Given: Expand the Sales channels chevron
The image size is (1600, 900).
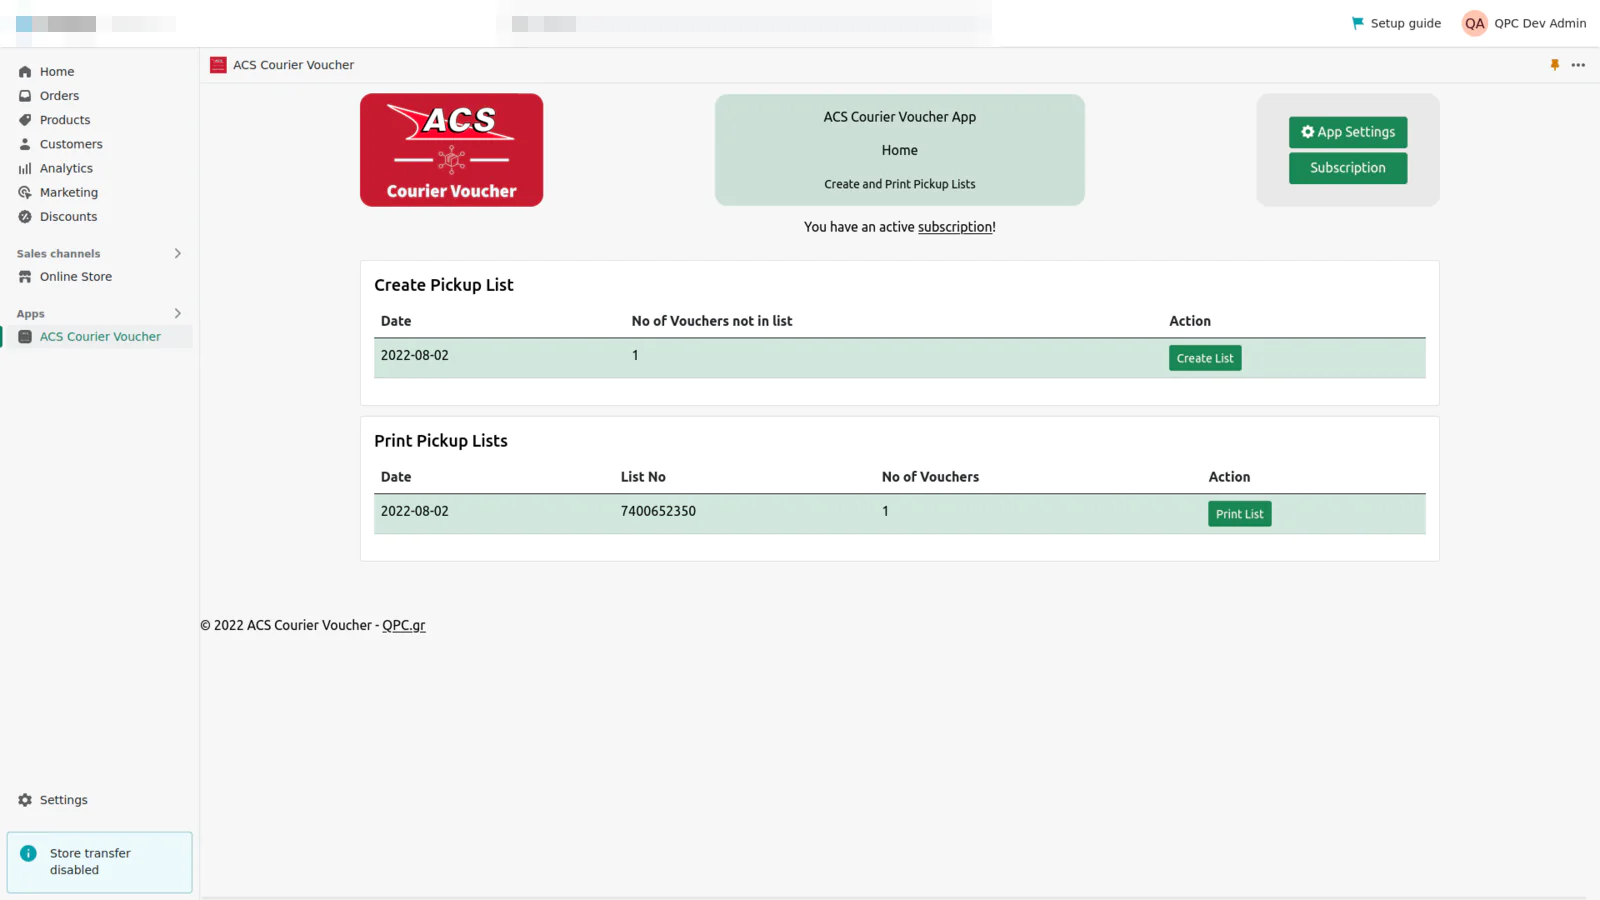Looking at the screenshot, I should tap(178, 253).
